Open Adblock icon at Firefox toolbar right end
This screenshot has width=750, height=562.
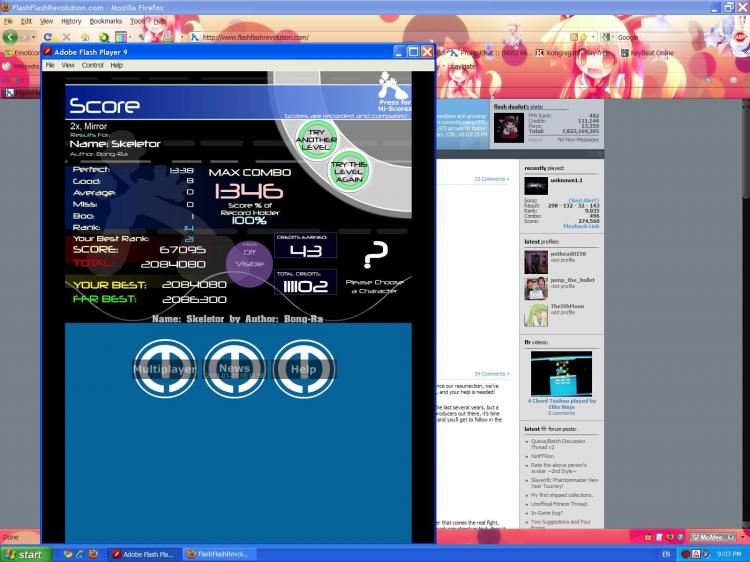[740, 37]
